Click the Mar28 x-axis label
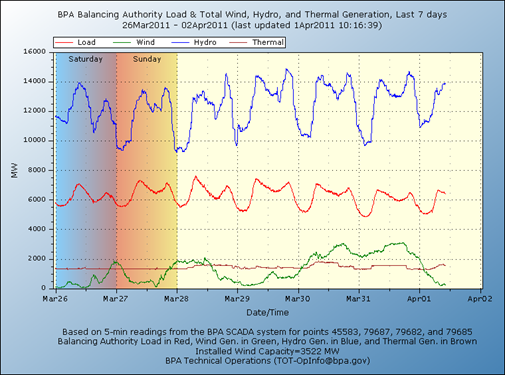The height and width of the screenshot is (375, 505). point(176,299)
